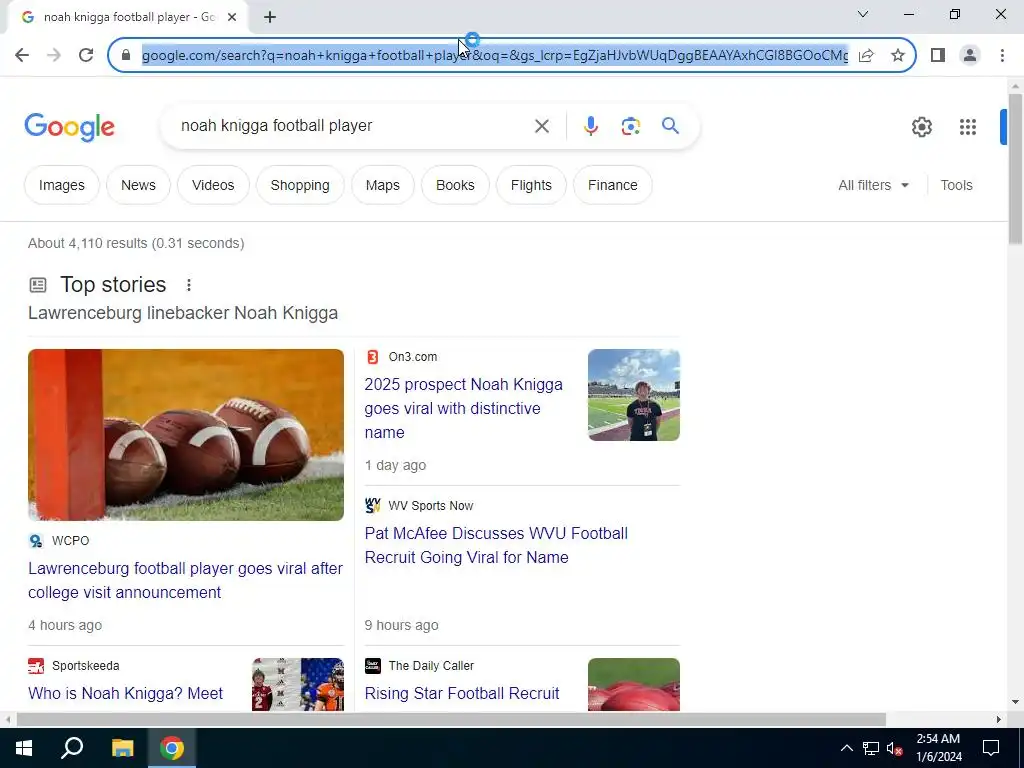
Task: Switch to Images results
Action: click(x=61, y=185)
